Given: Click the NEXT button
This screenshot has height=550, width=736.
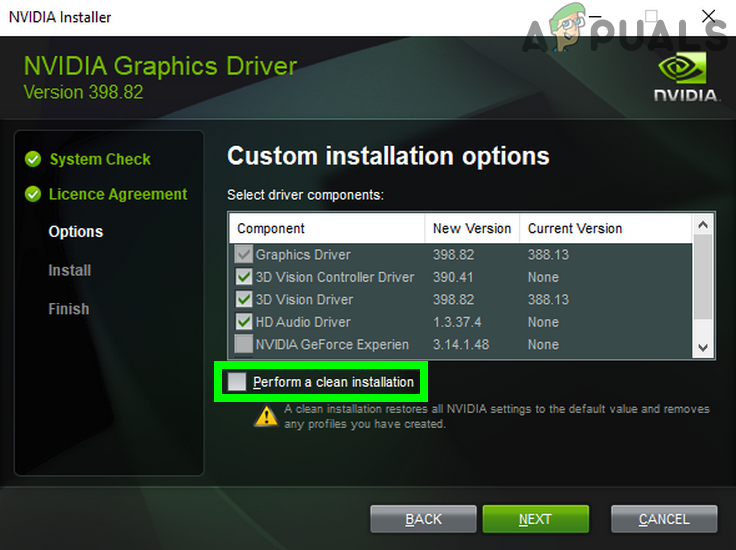Looking at the screenshot, I should (536, 519).
